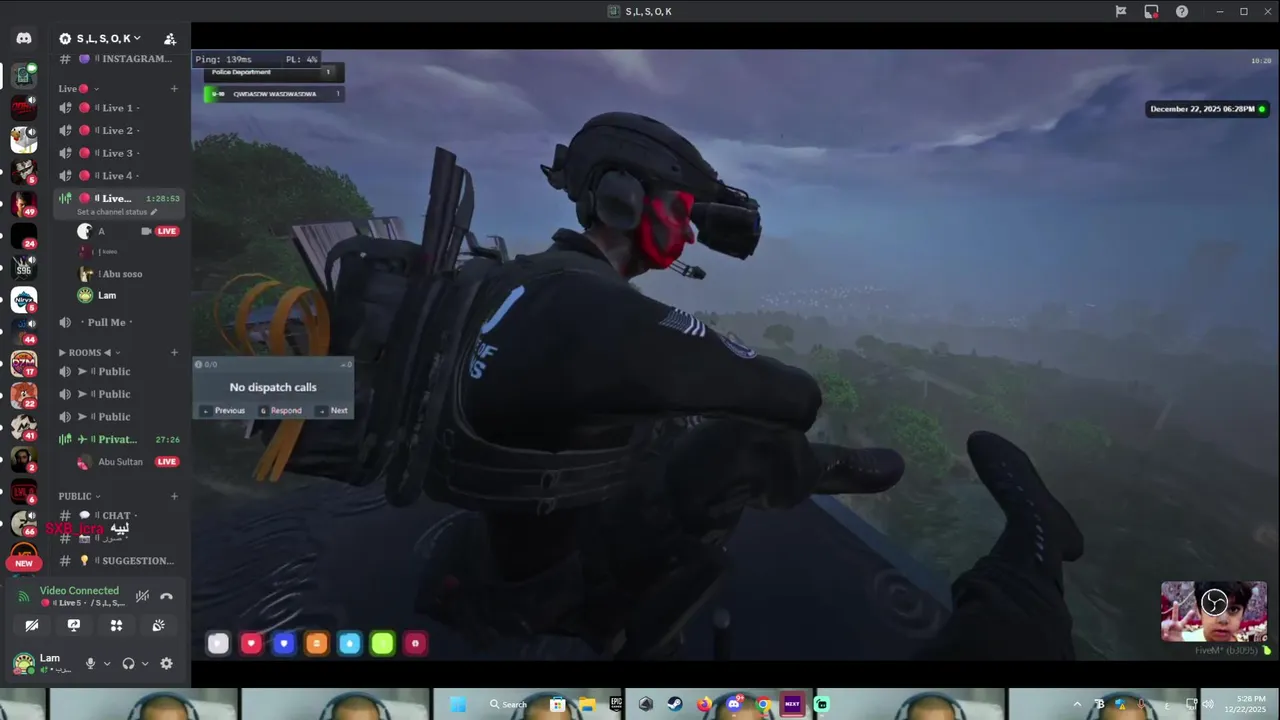Open the Windows Start button
The width and height of the screenshot is (1280, 720).
pyautogui.click(x=458, y=704)
